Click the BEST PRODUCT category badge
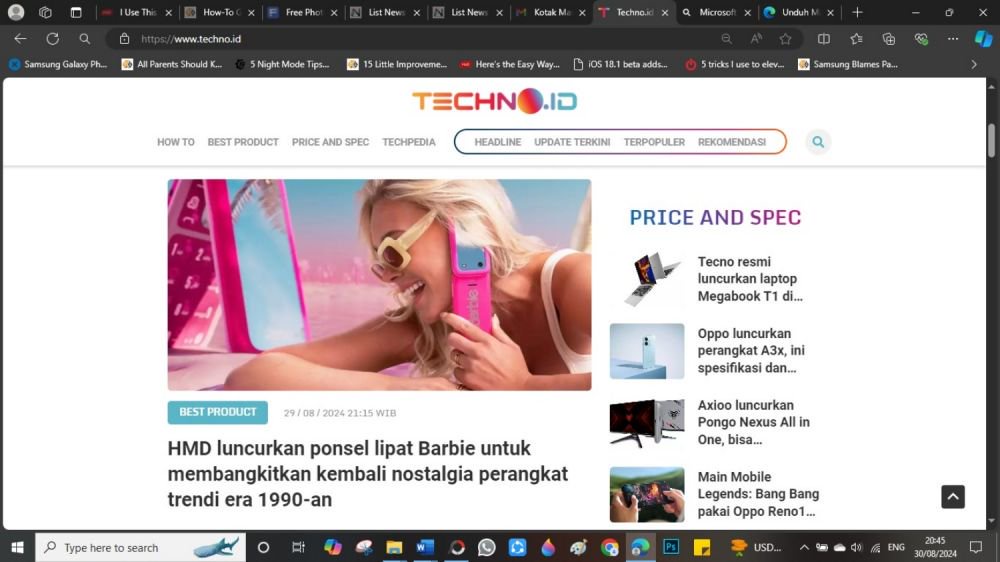Viewport: 1000px width, 562px height. (x=217, y=412)
